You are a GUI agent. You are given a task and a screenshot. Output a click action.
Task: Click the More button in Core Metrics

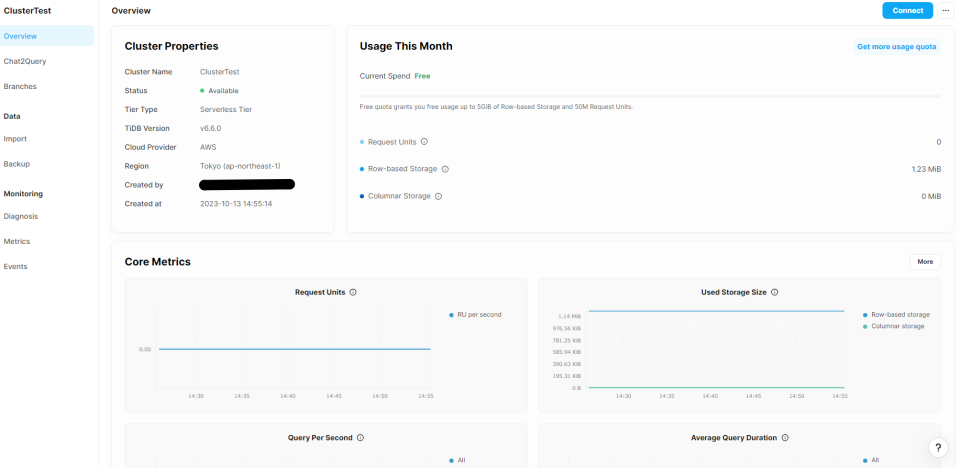point(925,262)
